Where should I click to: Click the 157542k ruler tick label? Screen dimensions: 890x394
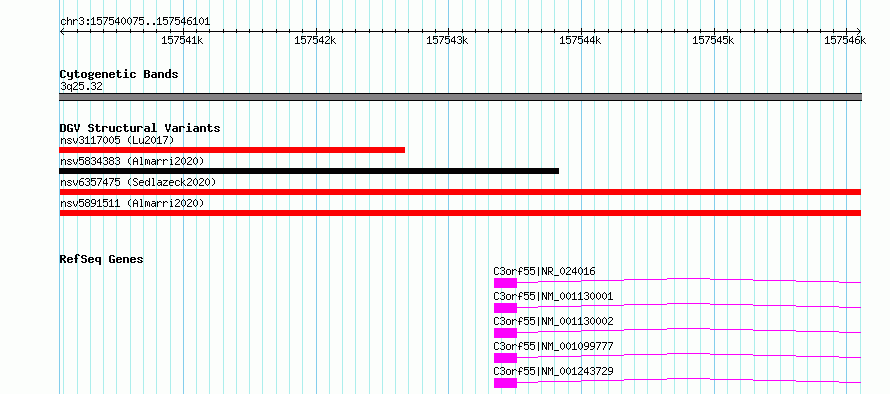click(316, 40)
